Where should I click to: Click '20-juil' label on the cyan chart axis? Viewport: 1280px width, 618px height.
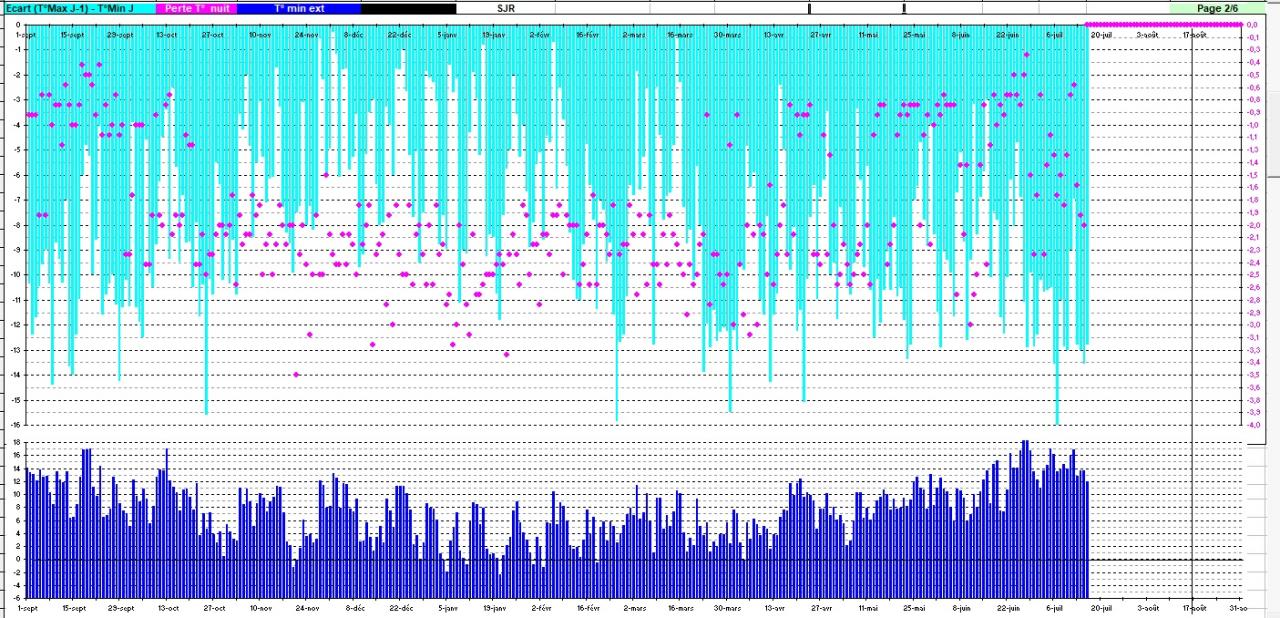(x=1101, y=34)
